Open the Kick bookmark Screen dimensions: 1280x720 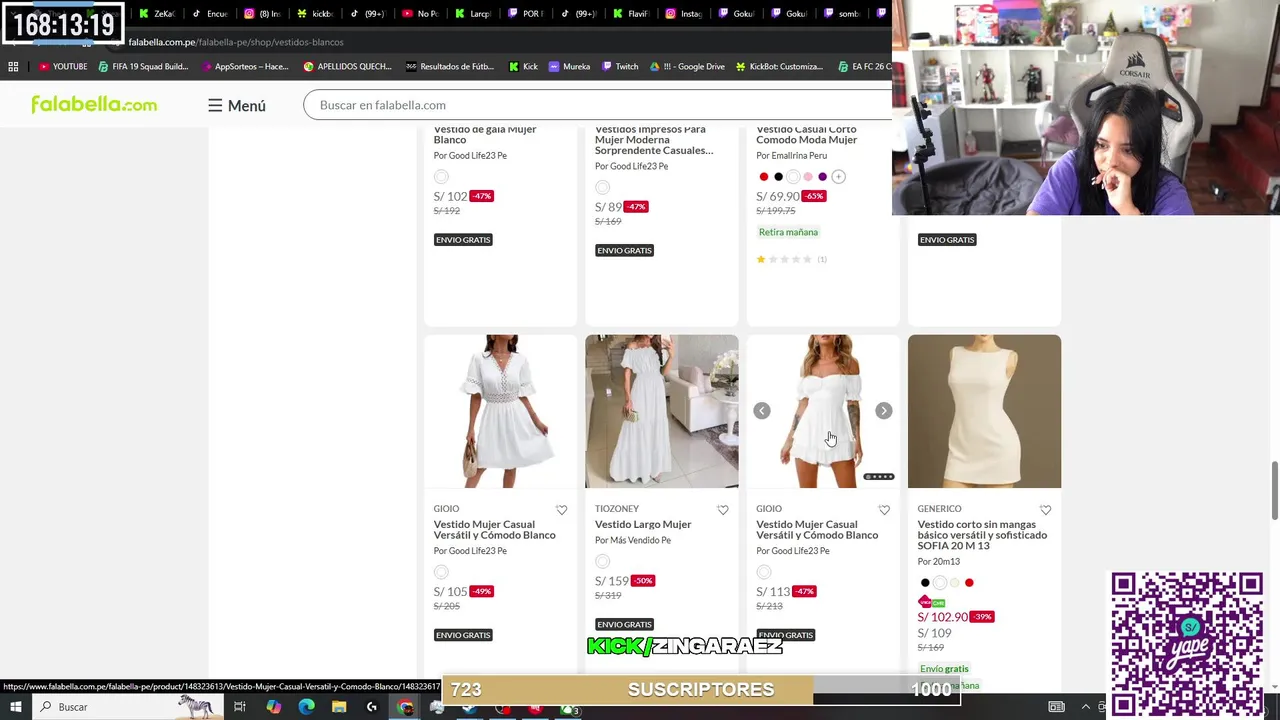pos(523,67)
